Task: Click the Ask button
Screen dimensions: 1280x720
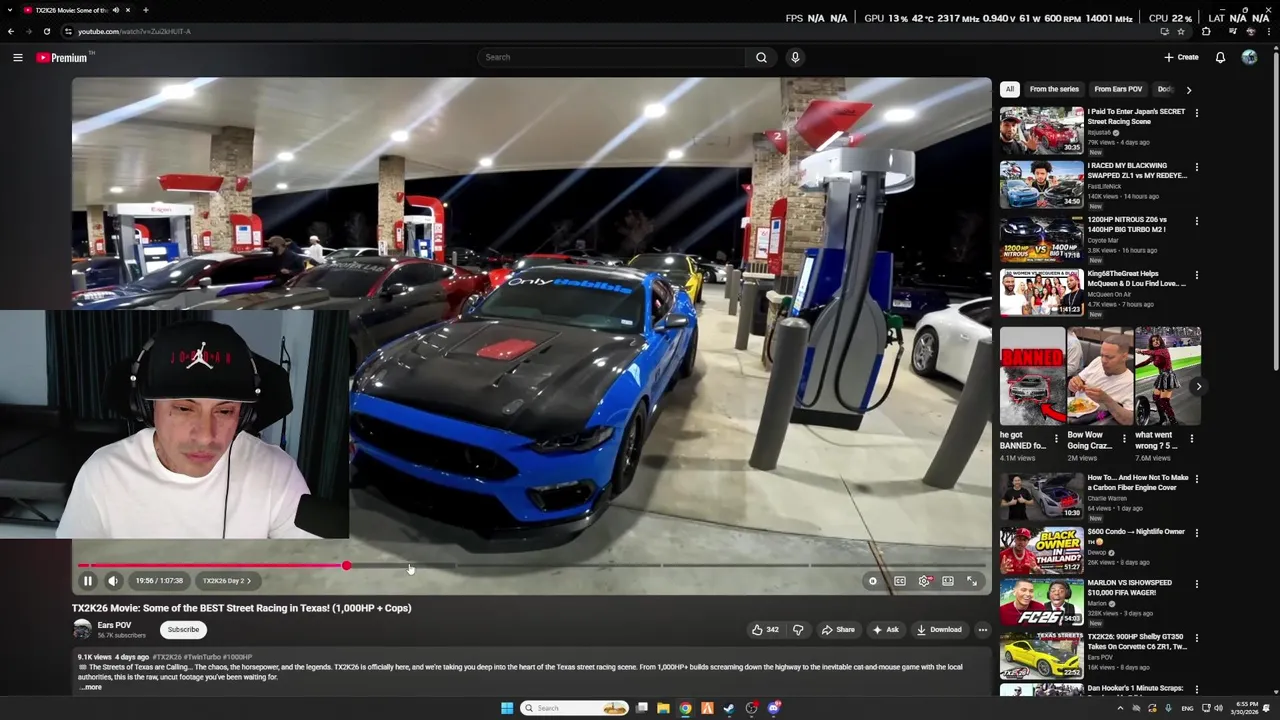Action: point(885,630)
